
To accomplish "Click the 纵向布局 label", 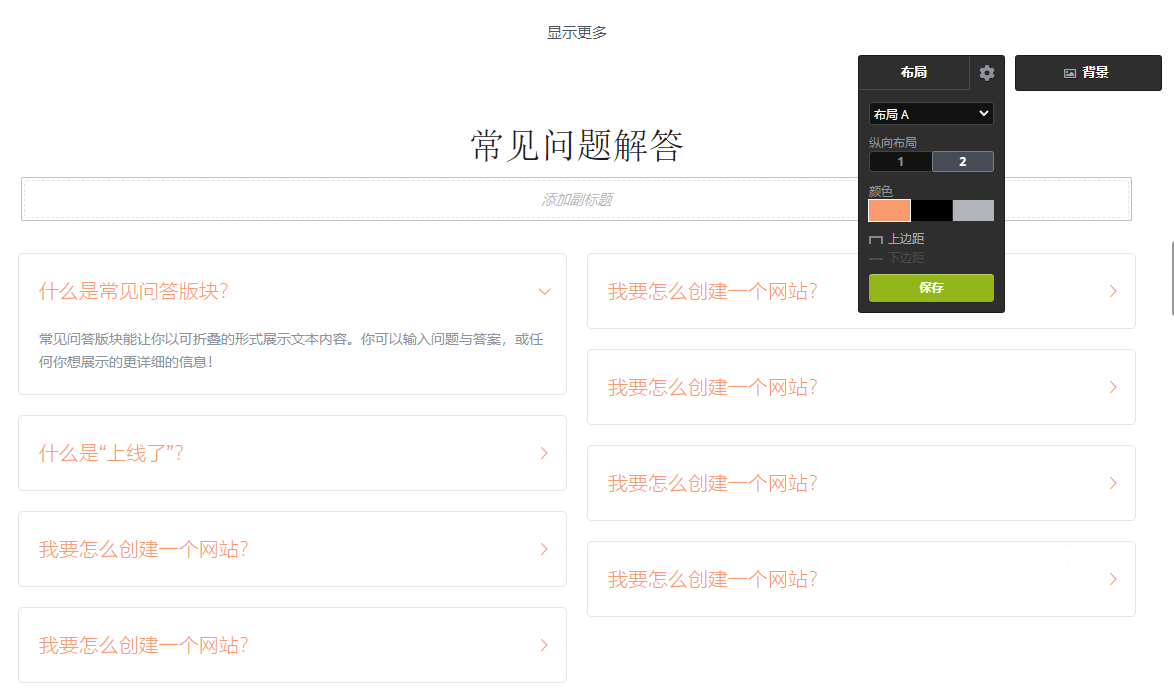I will [892, 142].
